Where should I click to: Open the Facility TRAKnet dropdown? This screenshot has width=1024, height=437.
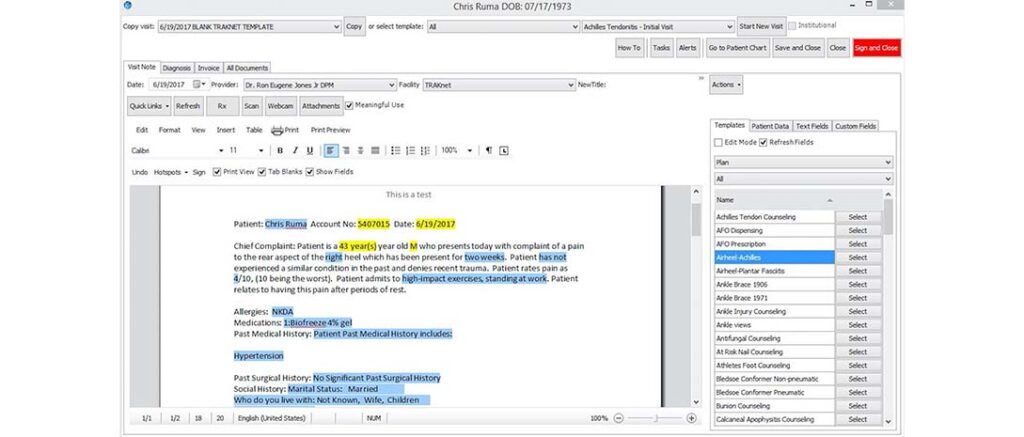pyautogui.click(x=499, y=85)
